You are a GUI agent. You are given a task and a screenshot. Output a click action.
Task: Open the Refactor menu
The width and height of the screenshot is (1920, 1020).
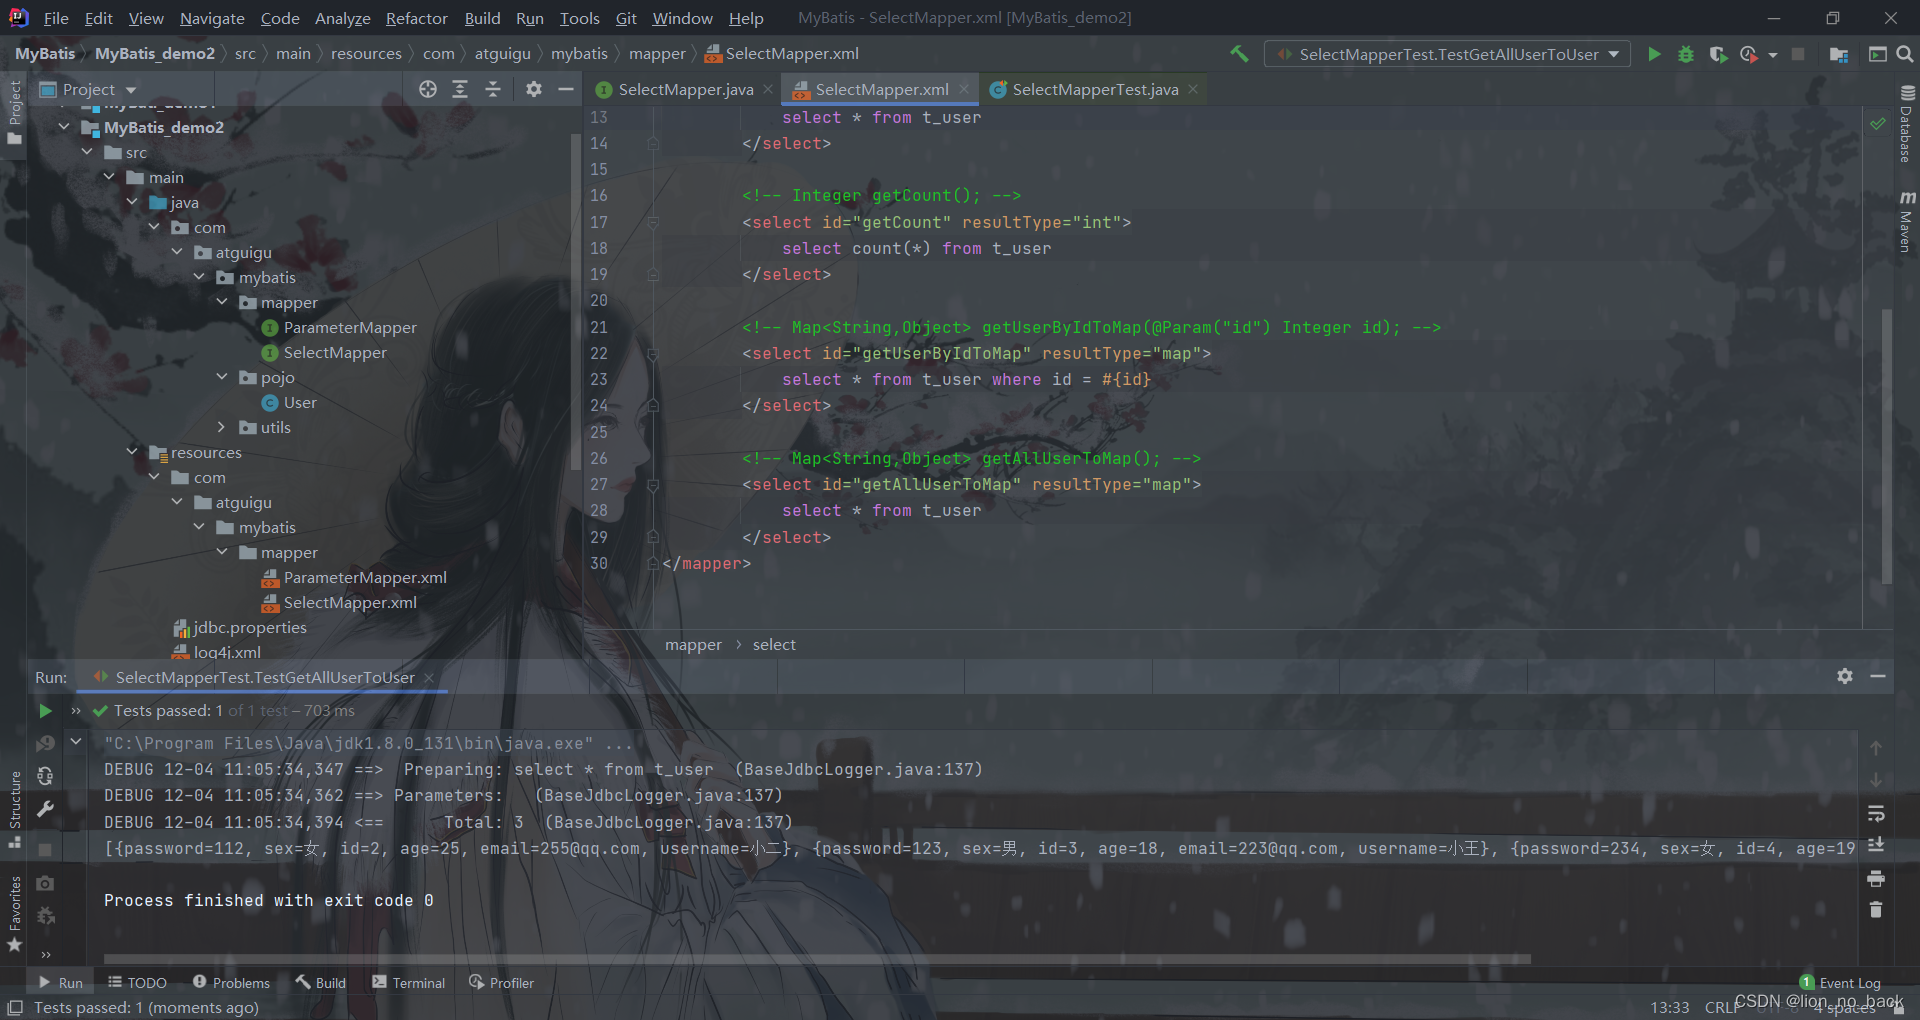pyautogui.click(x=416, y=18)
